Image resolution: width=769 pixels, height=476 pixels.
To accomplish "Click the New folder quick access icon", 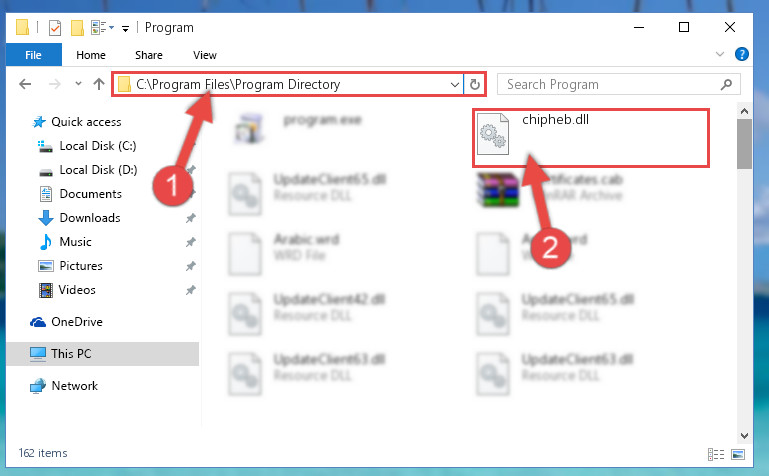I will tap(77, 28).
